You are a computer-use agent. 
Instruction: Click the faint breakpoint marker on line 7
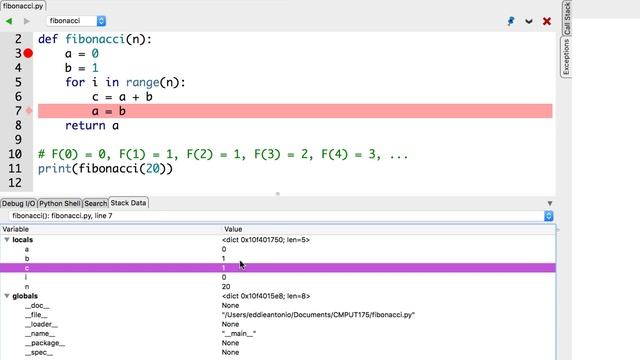point(29,111)
